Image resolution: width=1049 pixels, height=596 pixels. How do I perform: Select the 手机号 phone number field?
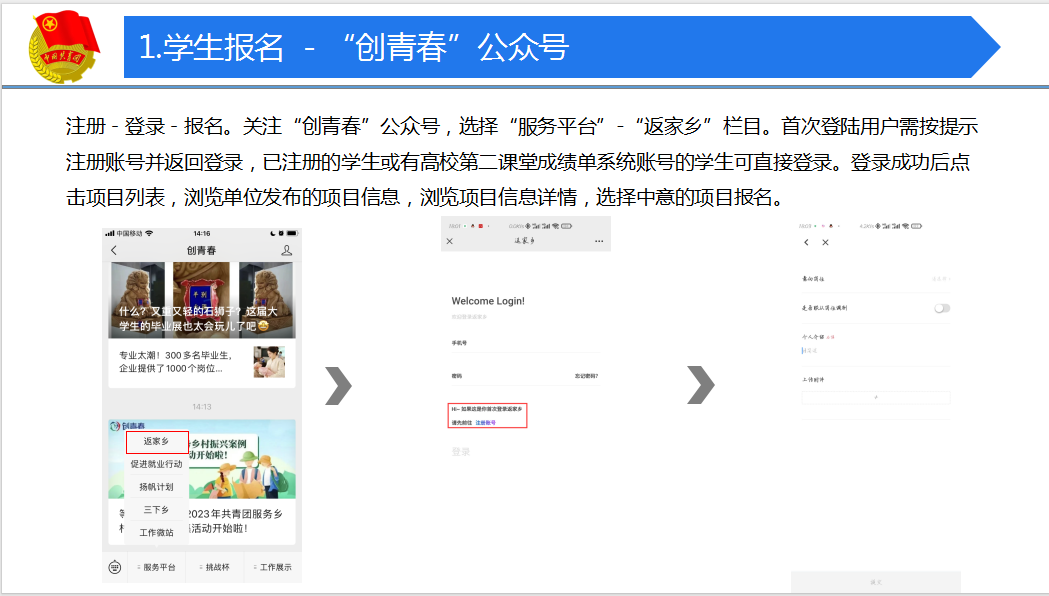coord(525,343)
